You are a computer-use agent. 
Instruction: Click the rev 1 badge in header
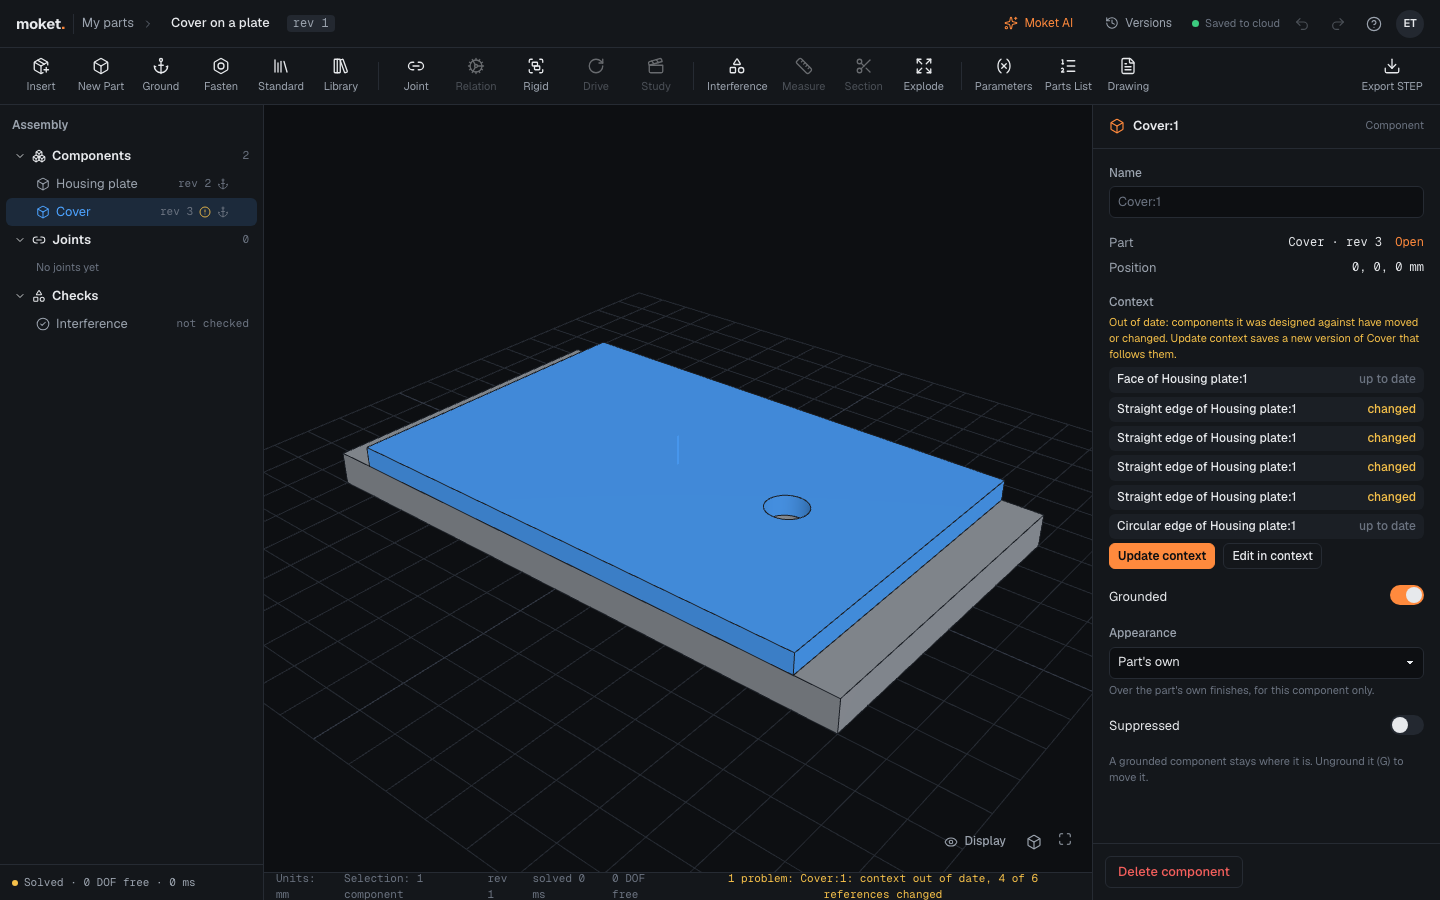click(x=311, y=23)
